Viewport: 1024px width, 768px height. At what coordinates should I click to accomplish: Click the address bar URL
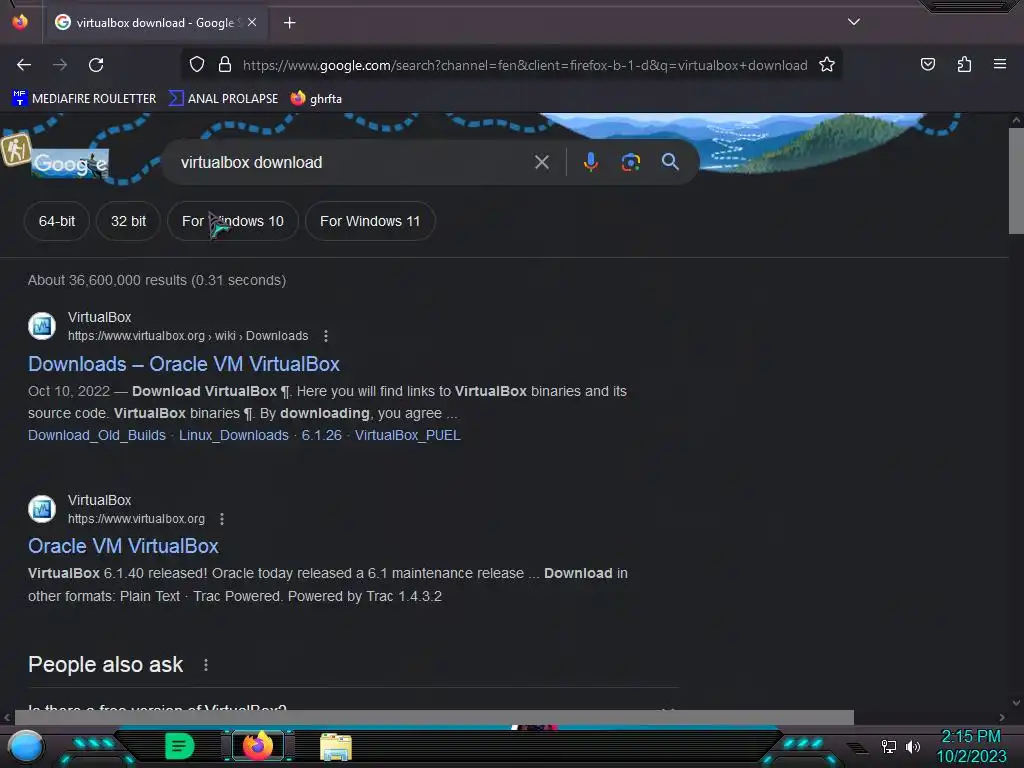pos(525,65)
